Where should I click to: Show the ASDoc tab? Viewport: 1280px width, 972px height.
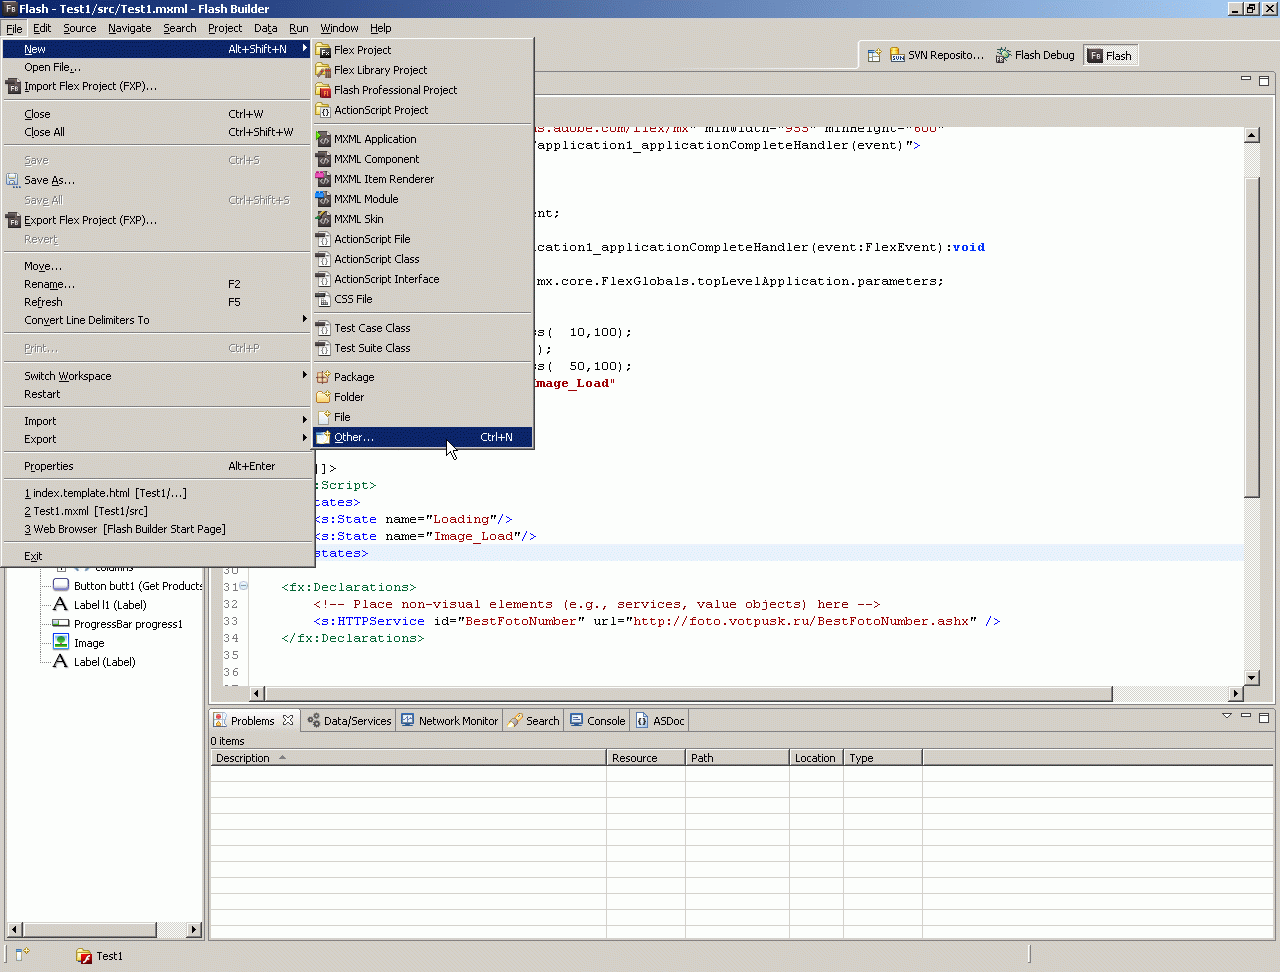[x=660, y=720]
